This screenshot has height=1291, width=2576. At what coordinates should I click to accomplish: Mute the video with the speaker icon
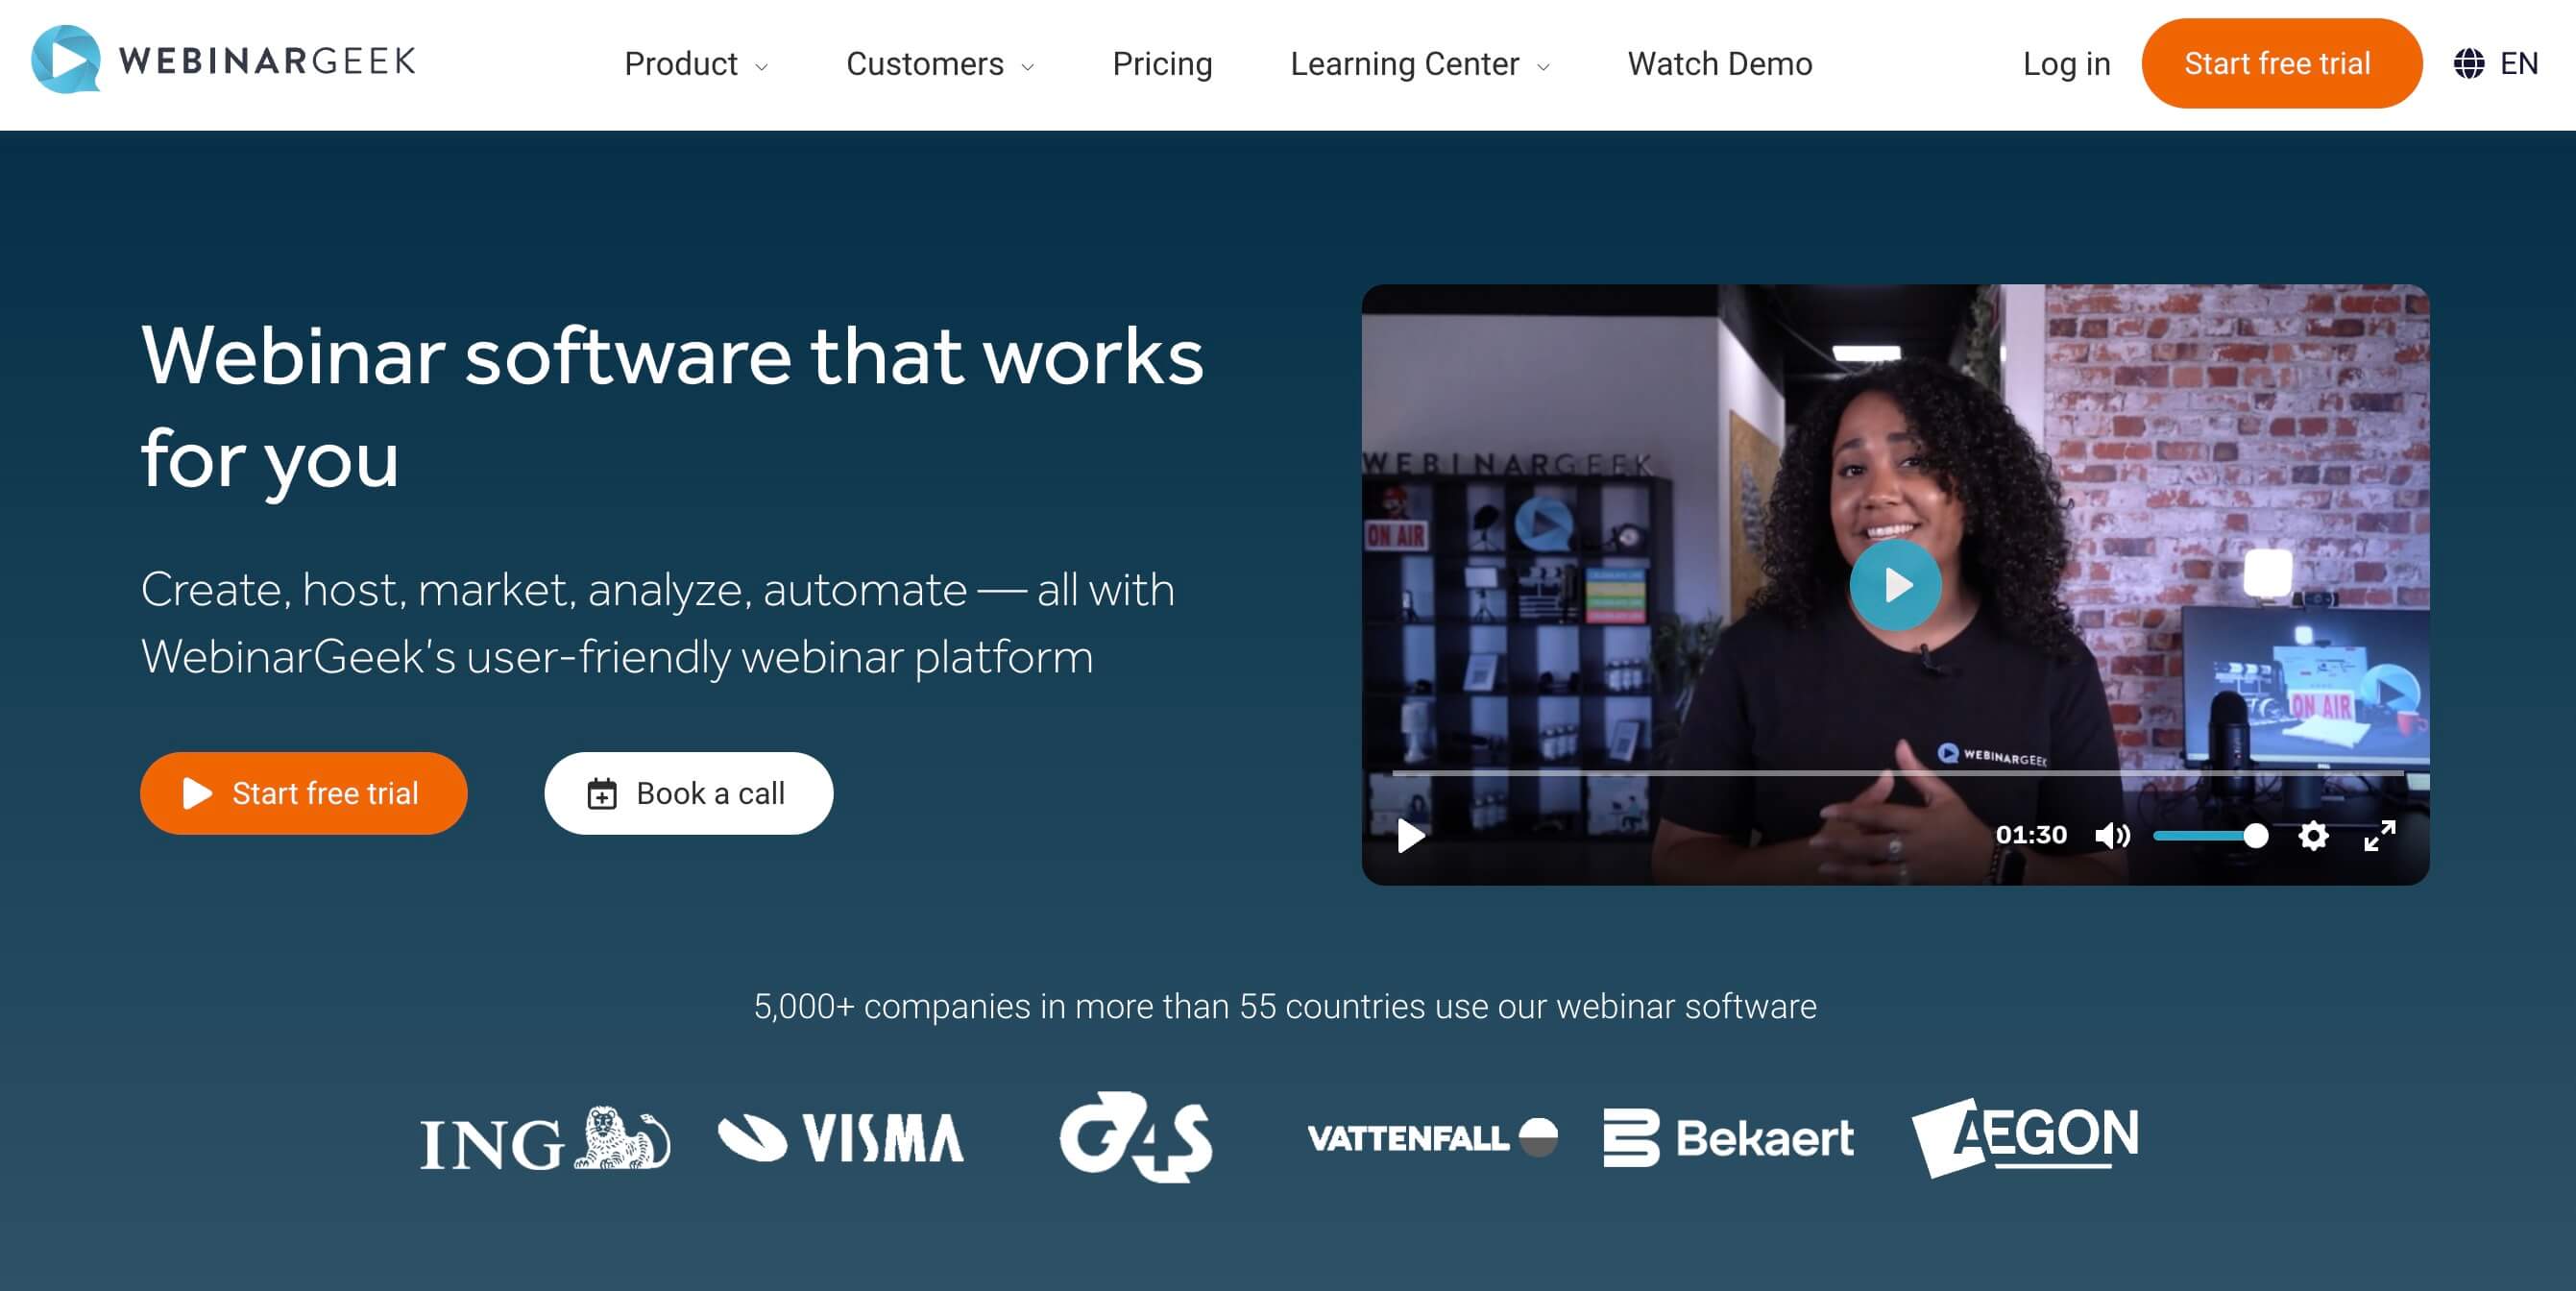click(x=2112, y=835)
